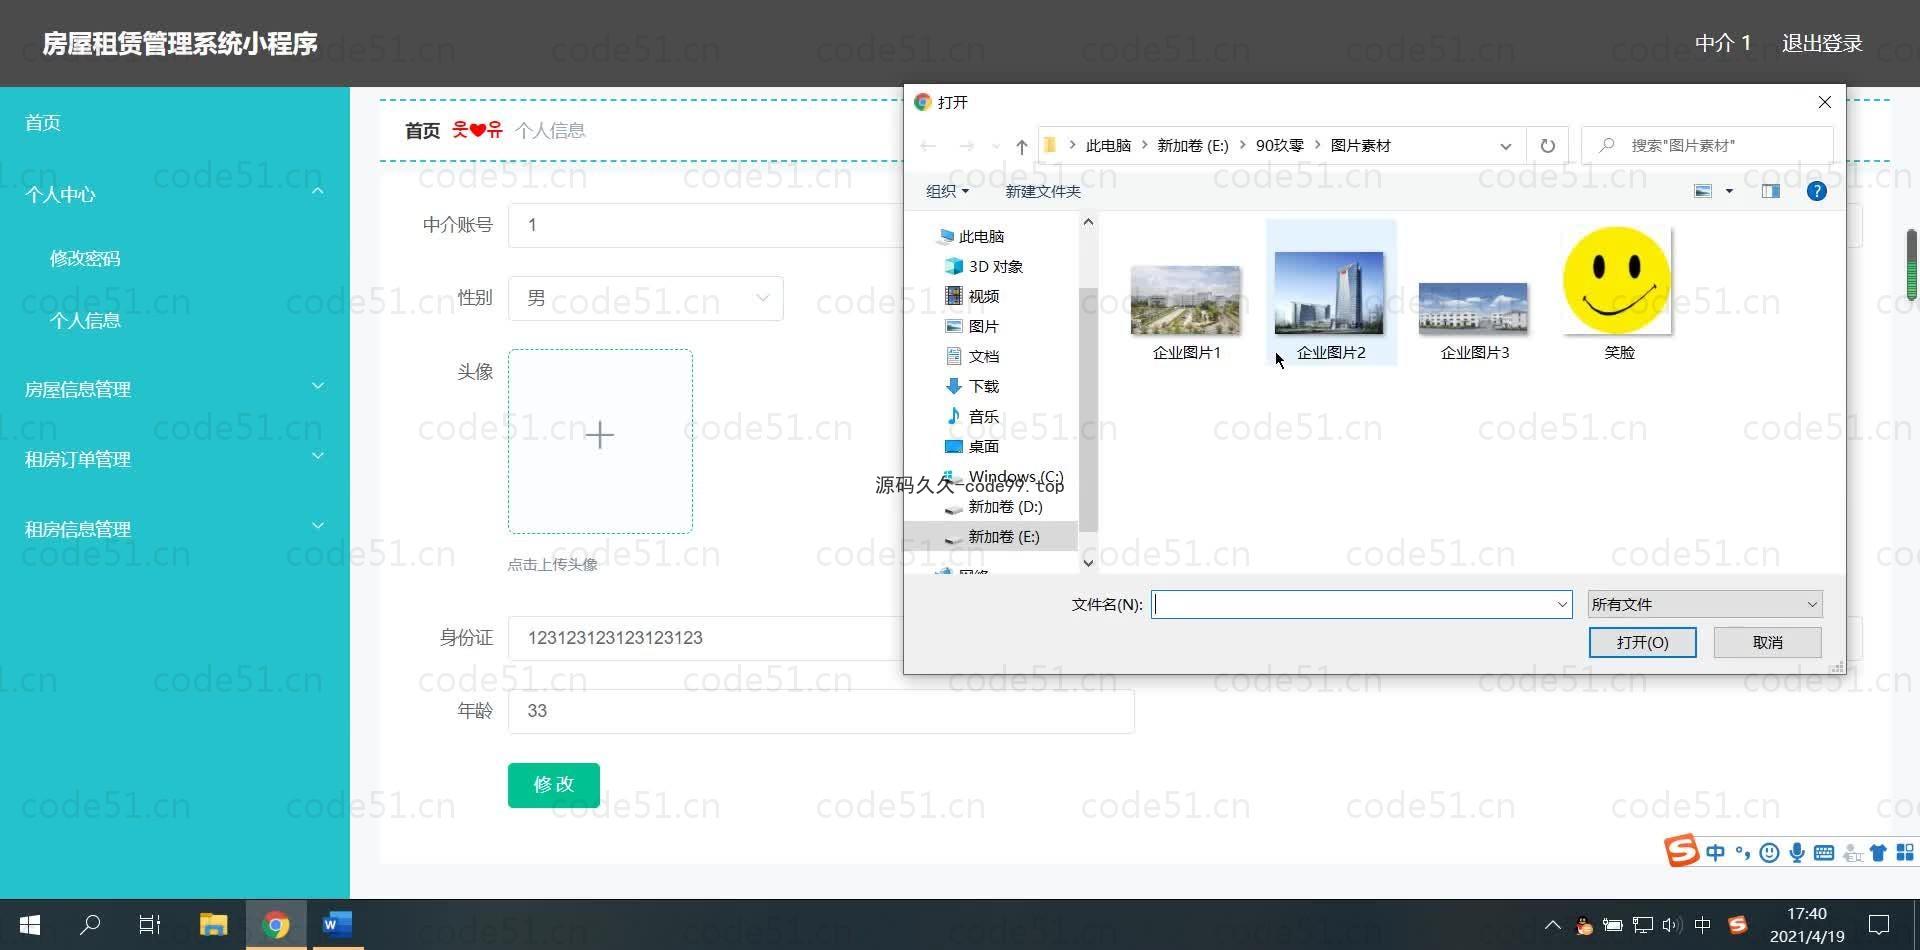Viewport: 1920px width, 950px height.
Task: Open the blue help question-mark icon
Action: (1817, 191)
